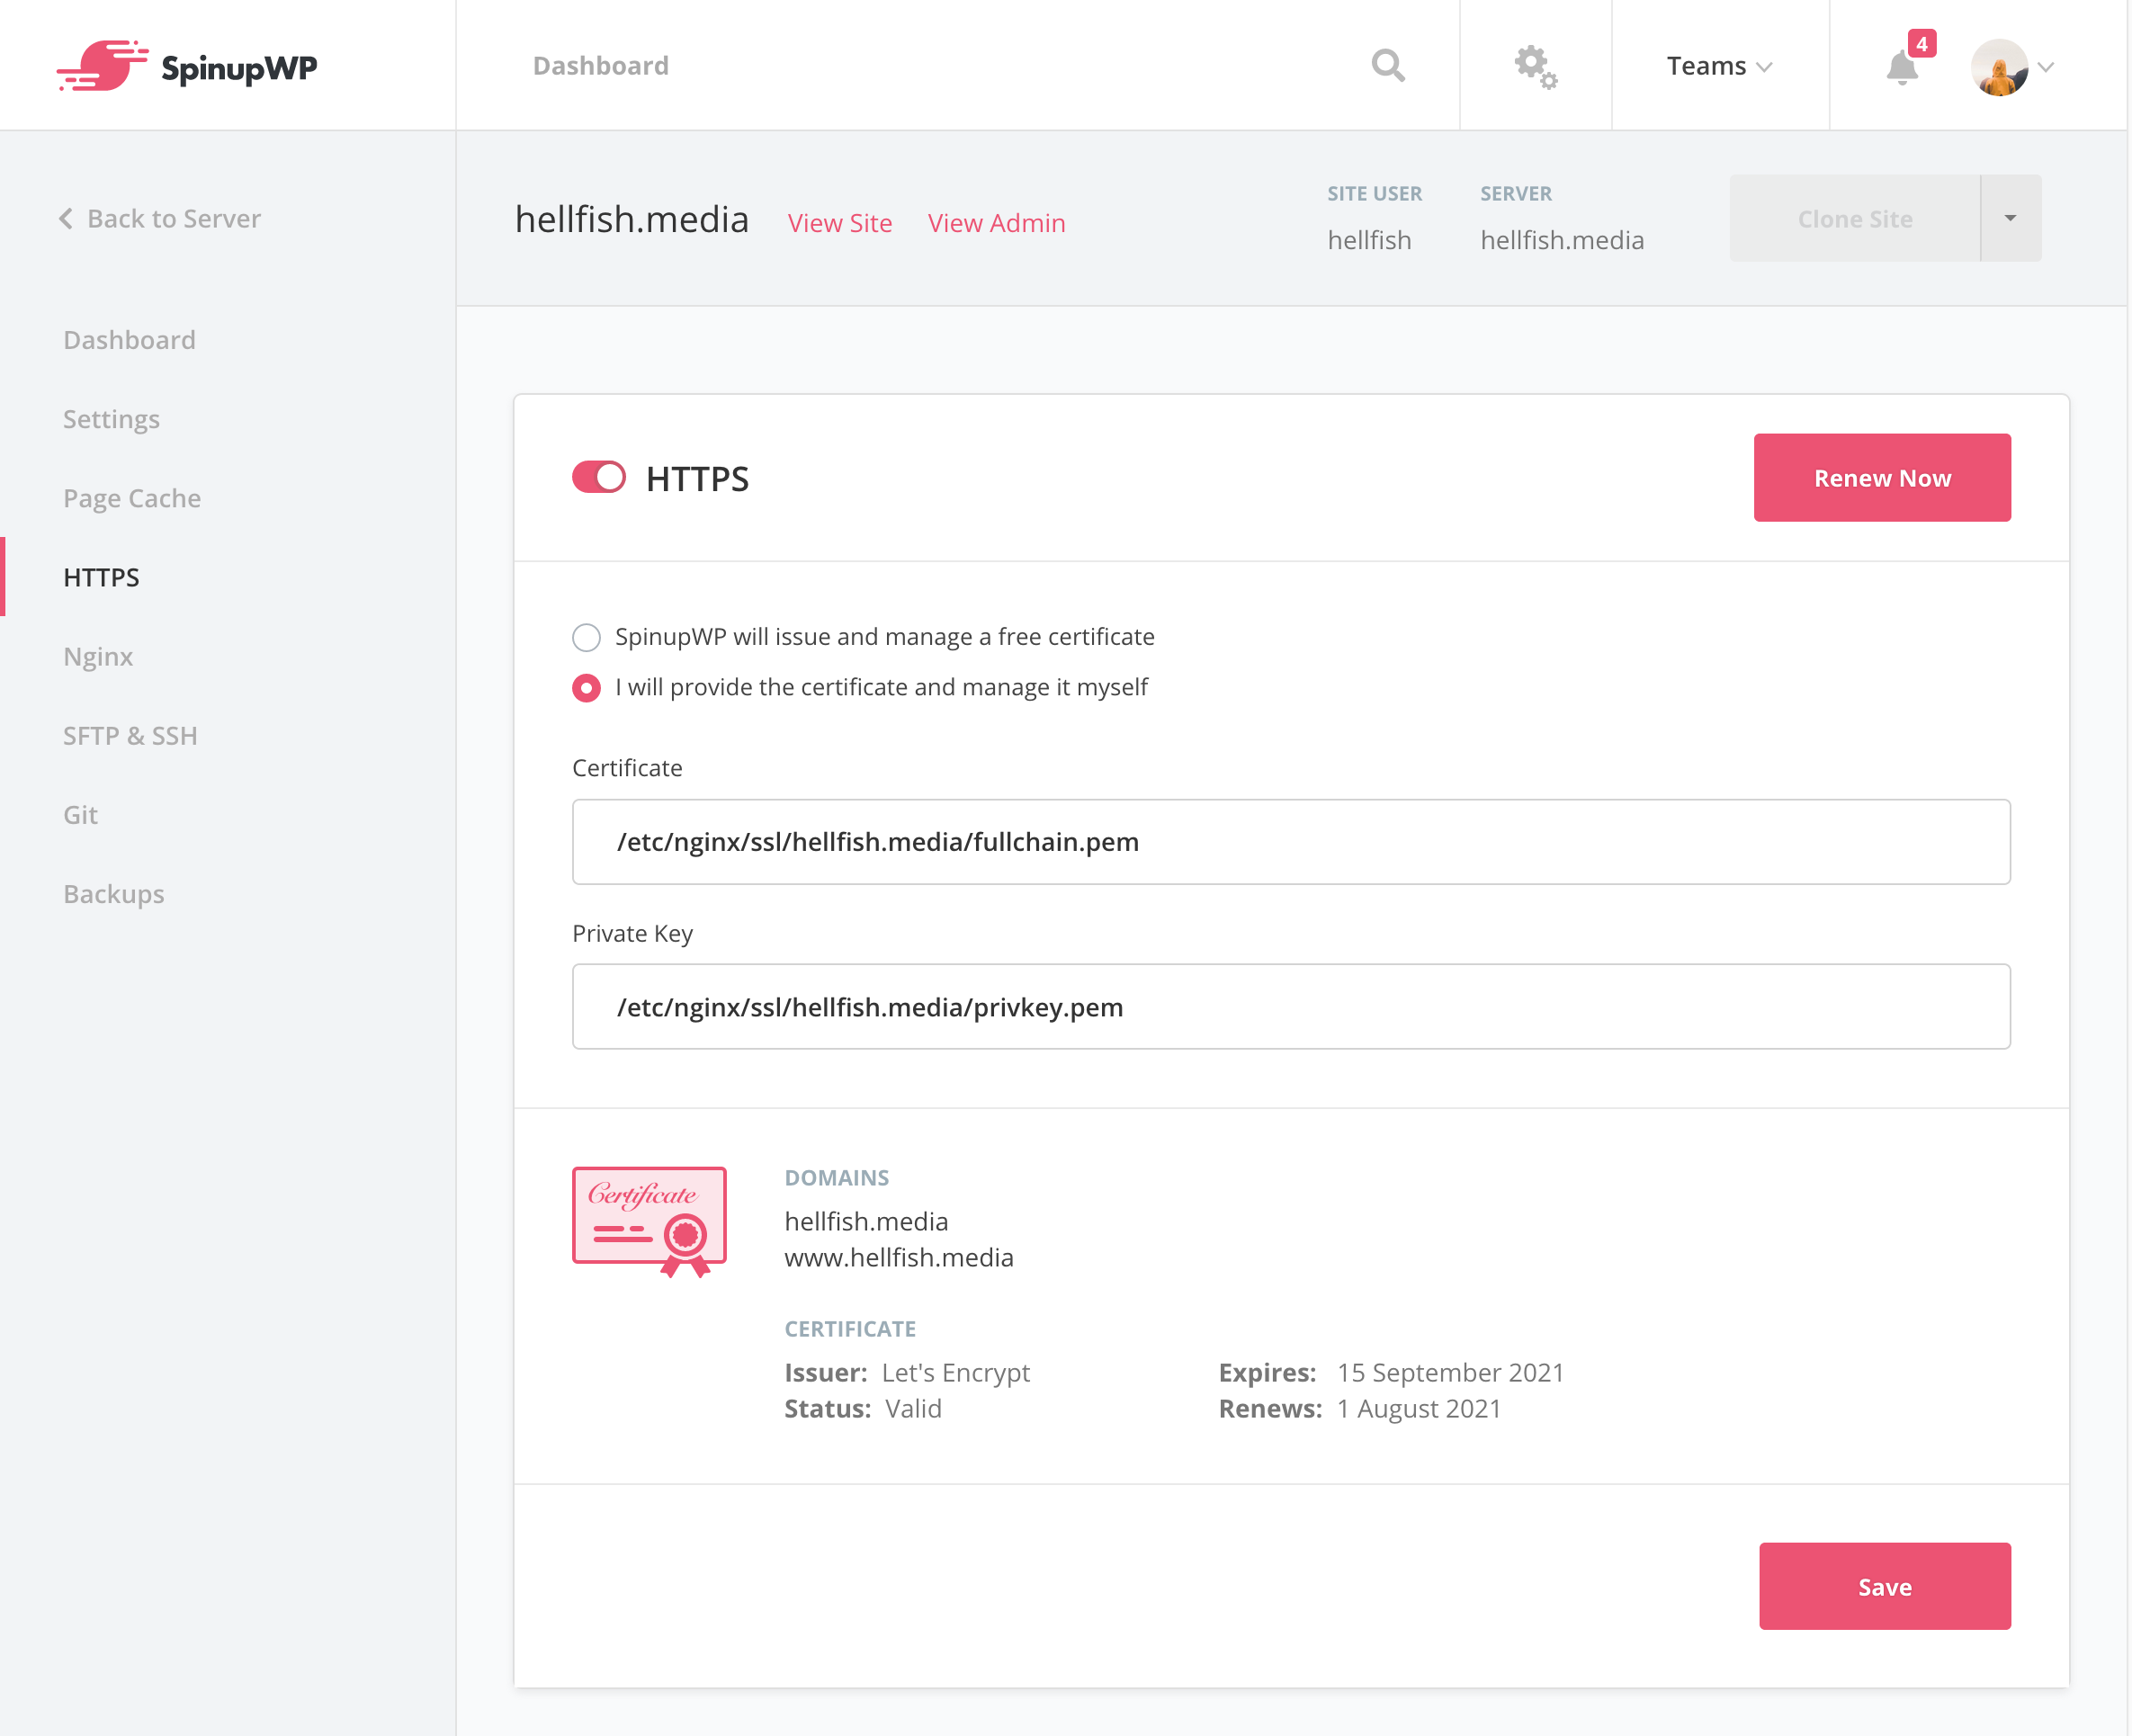The width and height of the screenshot is (2132, 1736).
Task: Open Dashboard in the sidebar
Action: coord(129,340)
